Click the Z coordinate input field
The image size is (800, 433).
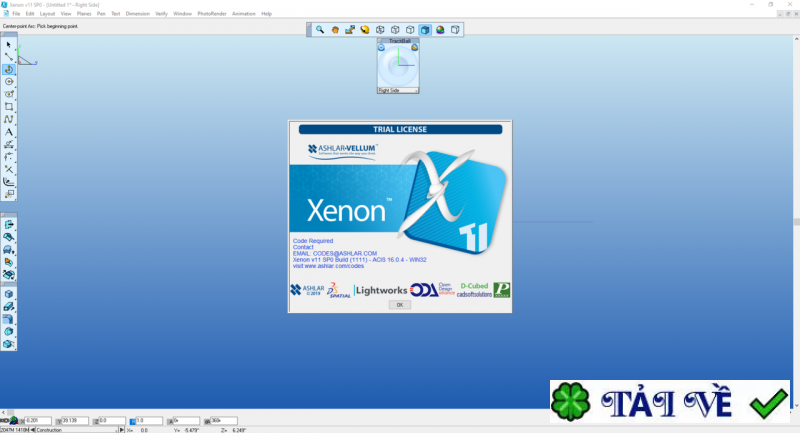112,421
